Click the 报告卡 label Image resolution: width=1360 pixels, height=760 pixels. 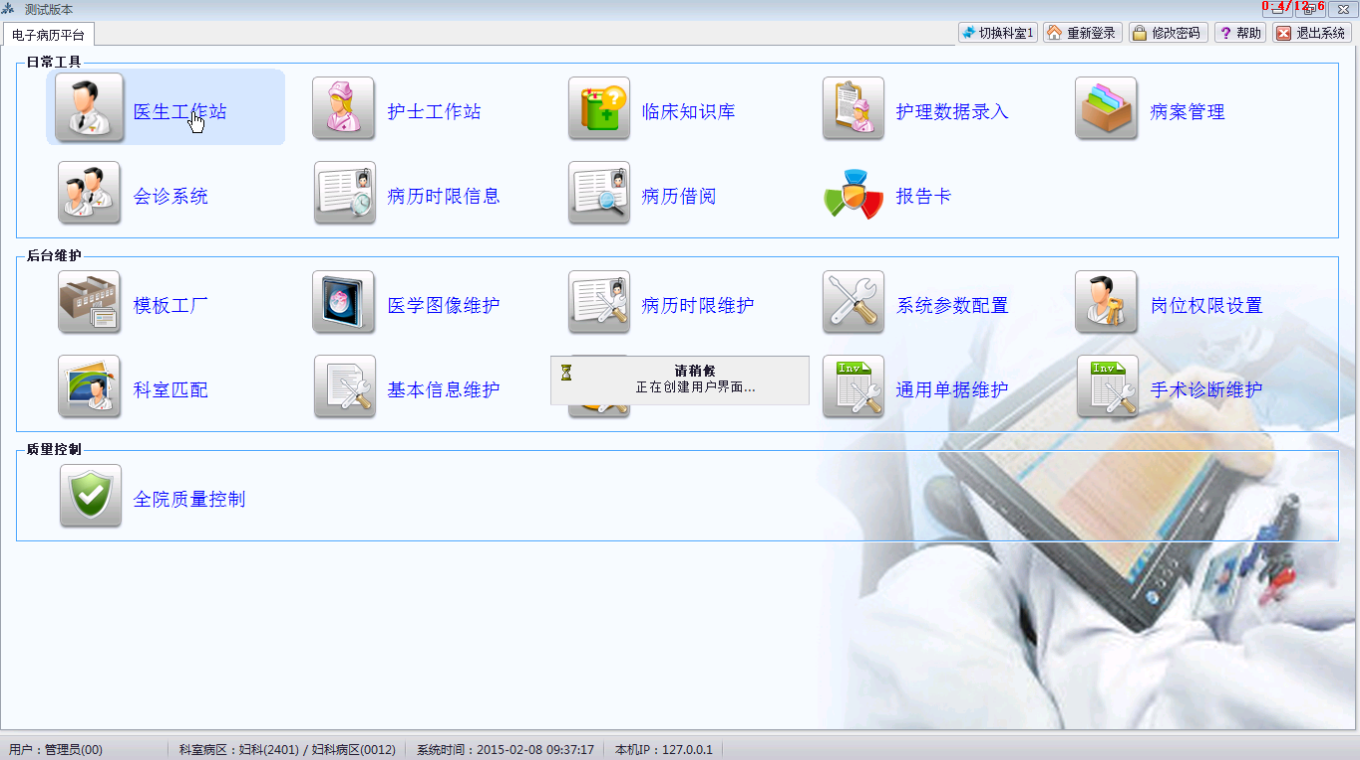pos(923,196)
